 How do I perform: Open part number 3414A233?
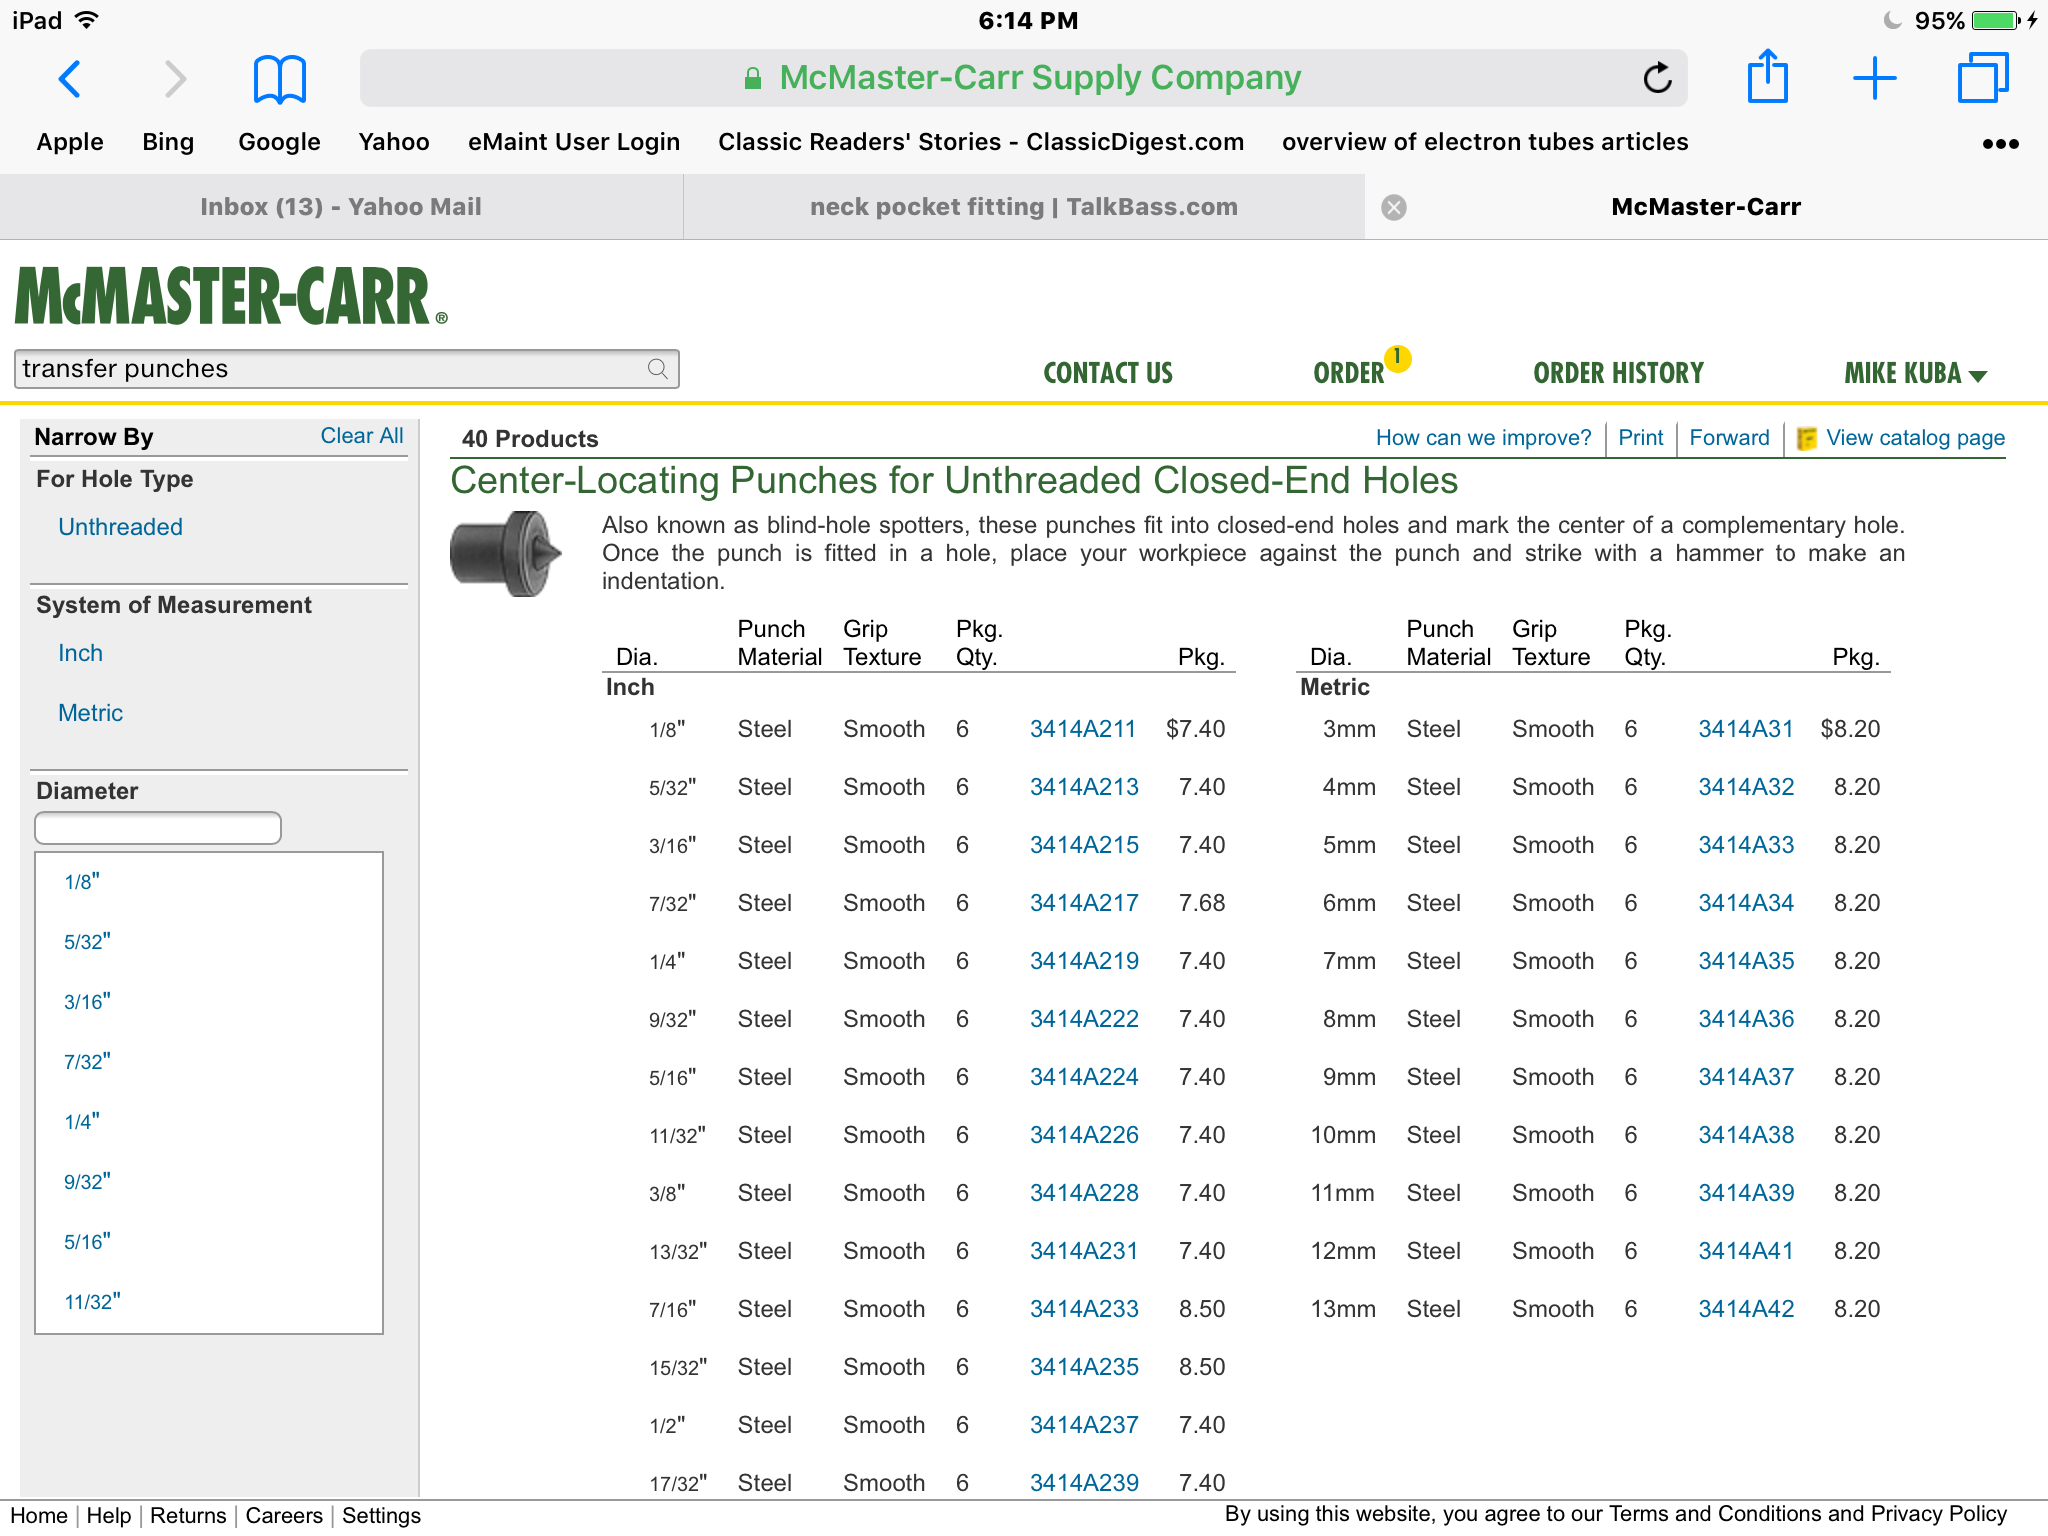coord(1084,1309)
